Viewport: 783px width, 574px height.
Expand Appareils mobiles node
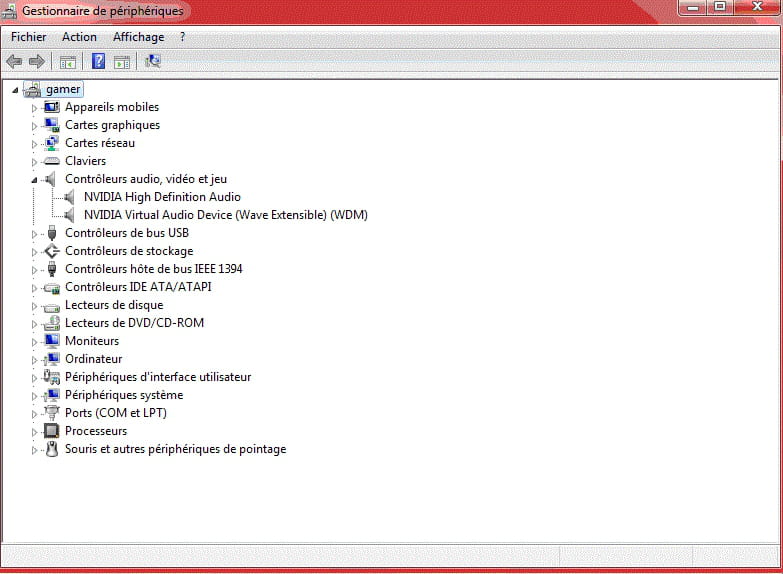point(34,108)
